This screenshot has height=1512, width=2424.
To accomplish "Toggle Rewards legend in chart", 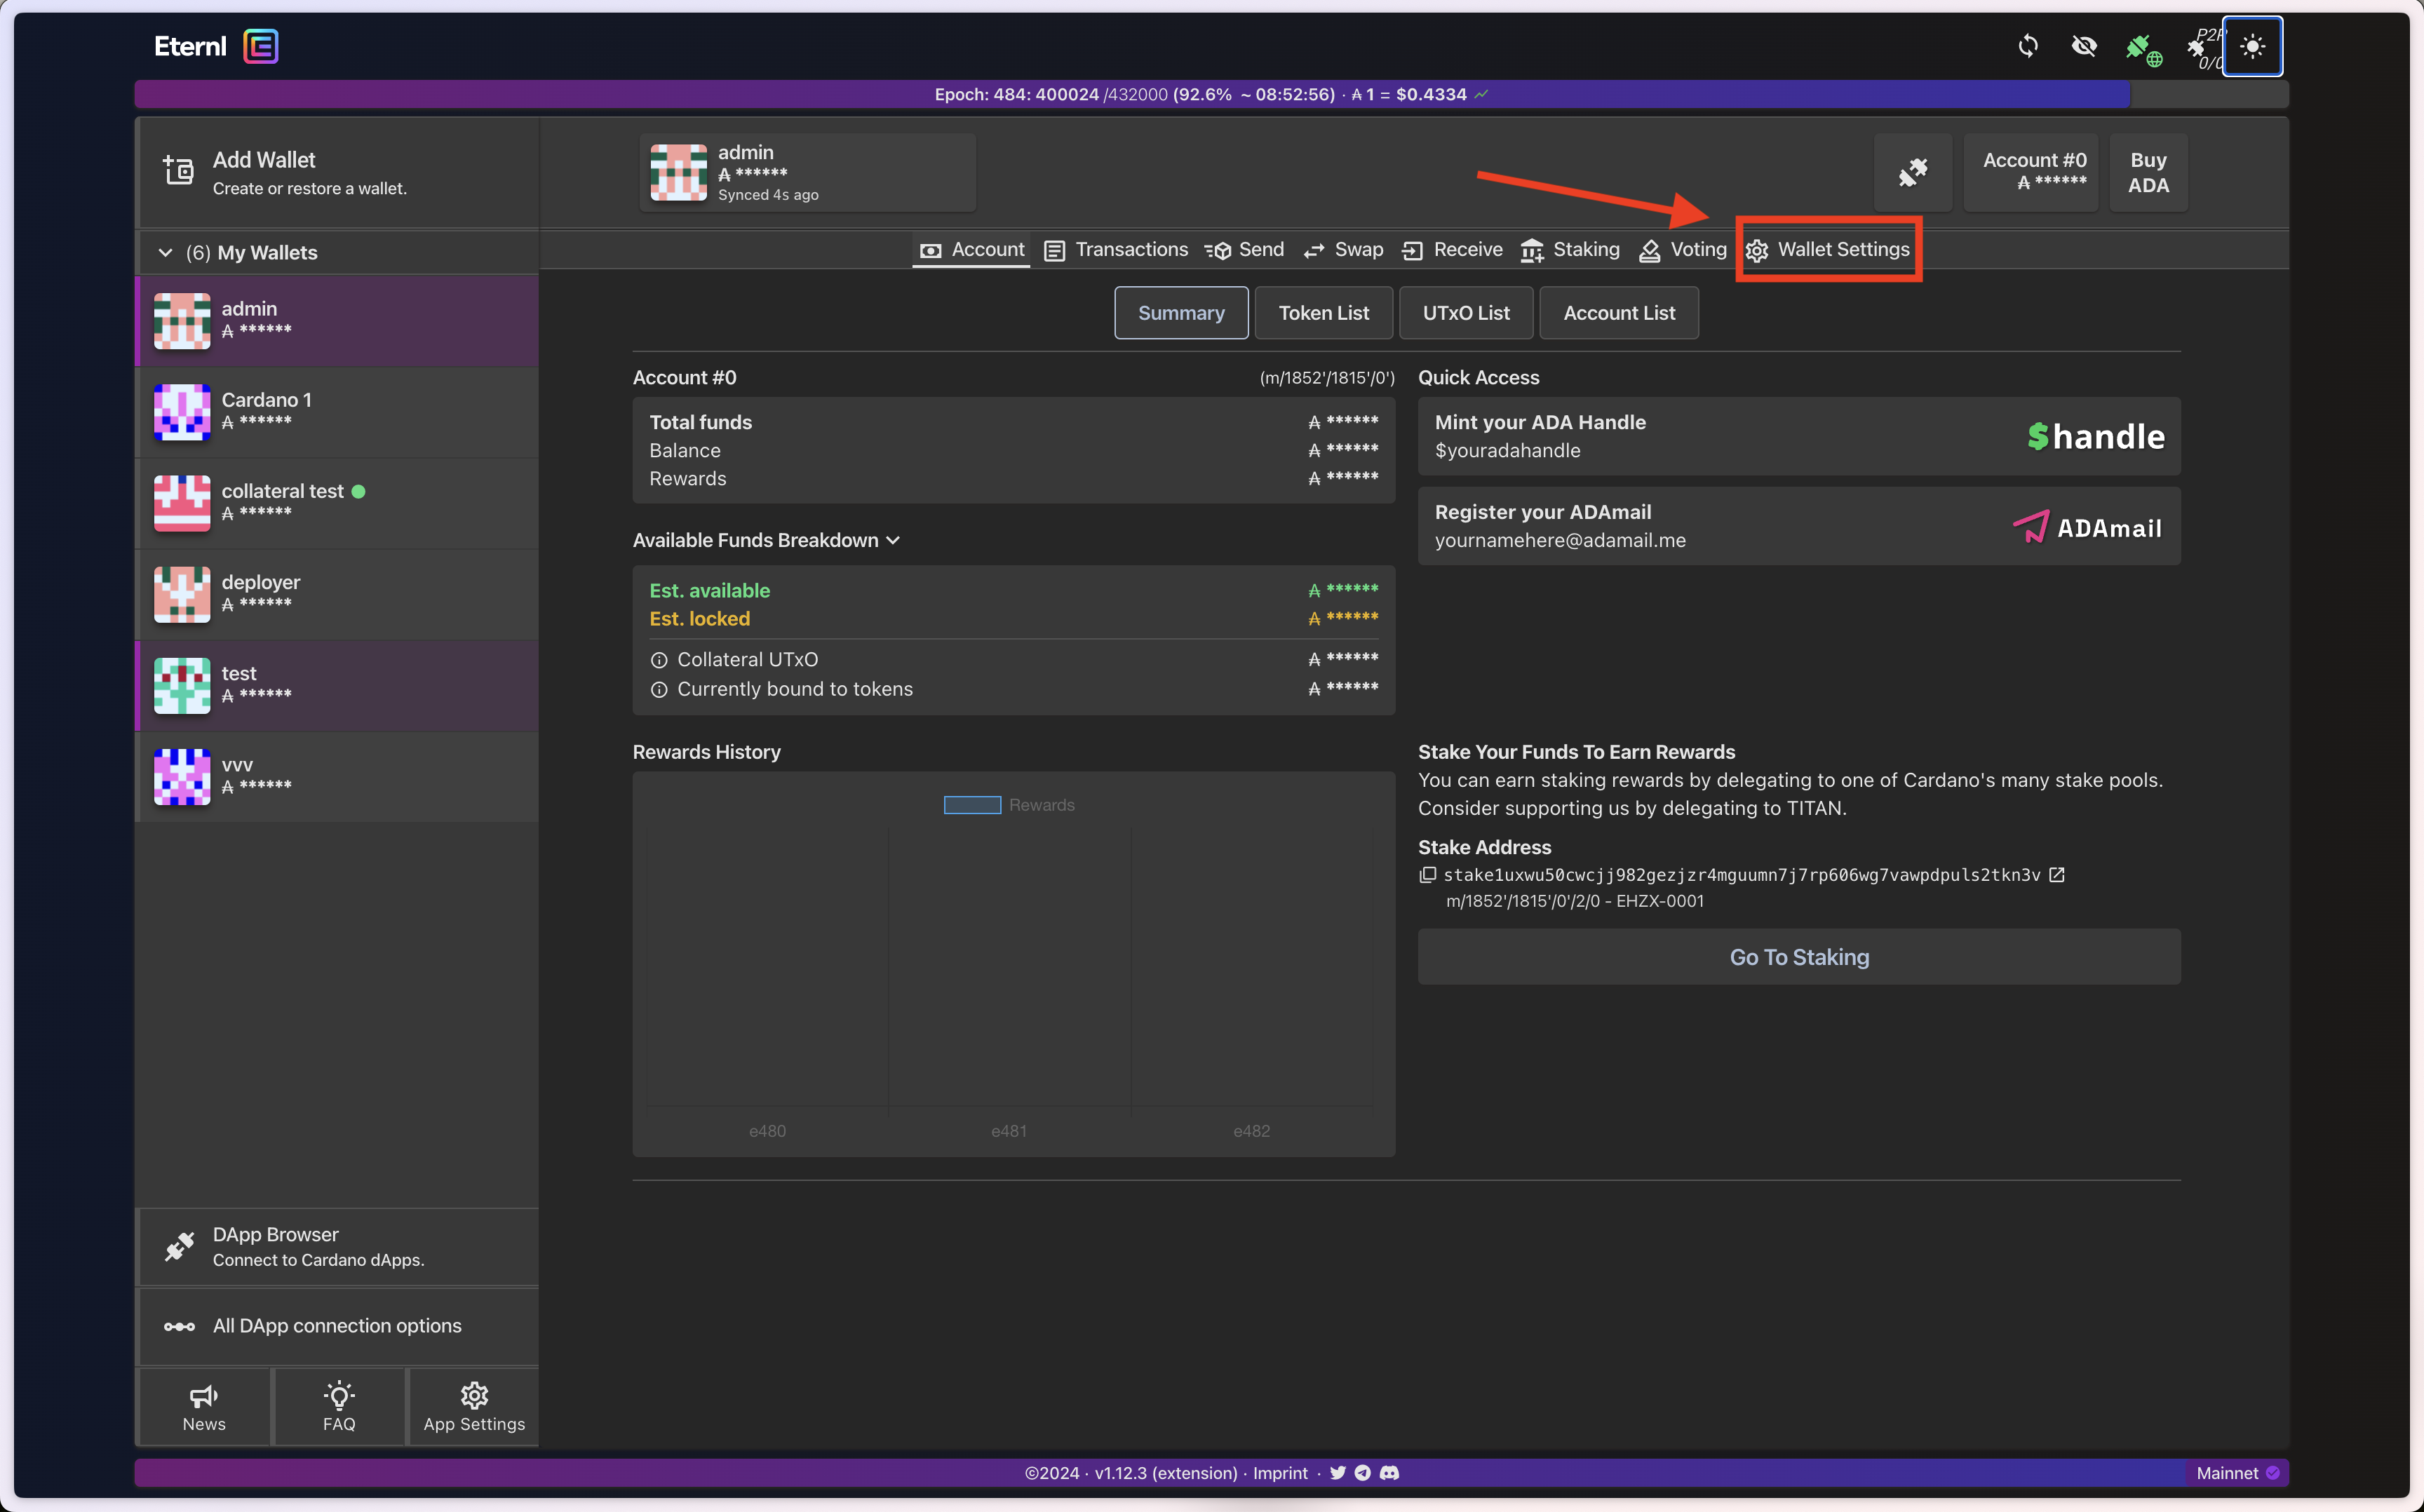I will [972, 805].
